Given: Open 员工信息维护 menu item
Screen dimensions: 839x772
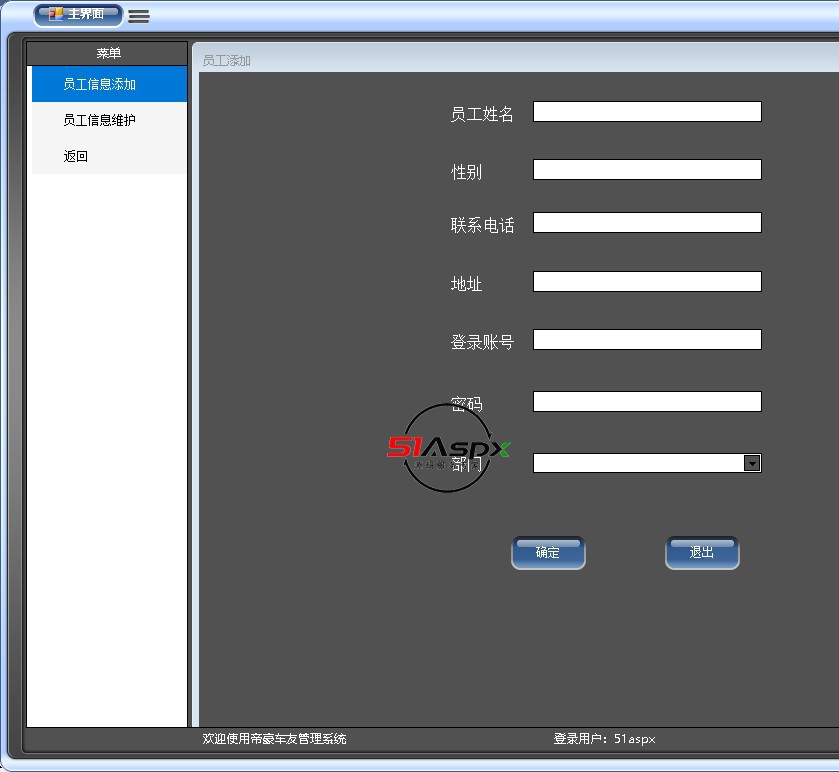Looking at the screenshot, I should [109, 120].
